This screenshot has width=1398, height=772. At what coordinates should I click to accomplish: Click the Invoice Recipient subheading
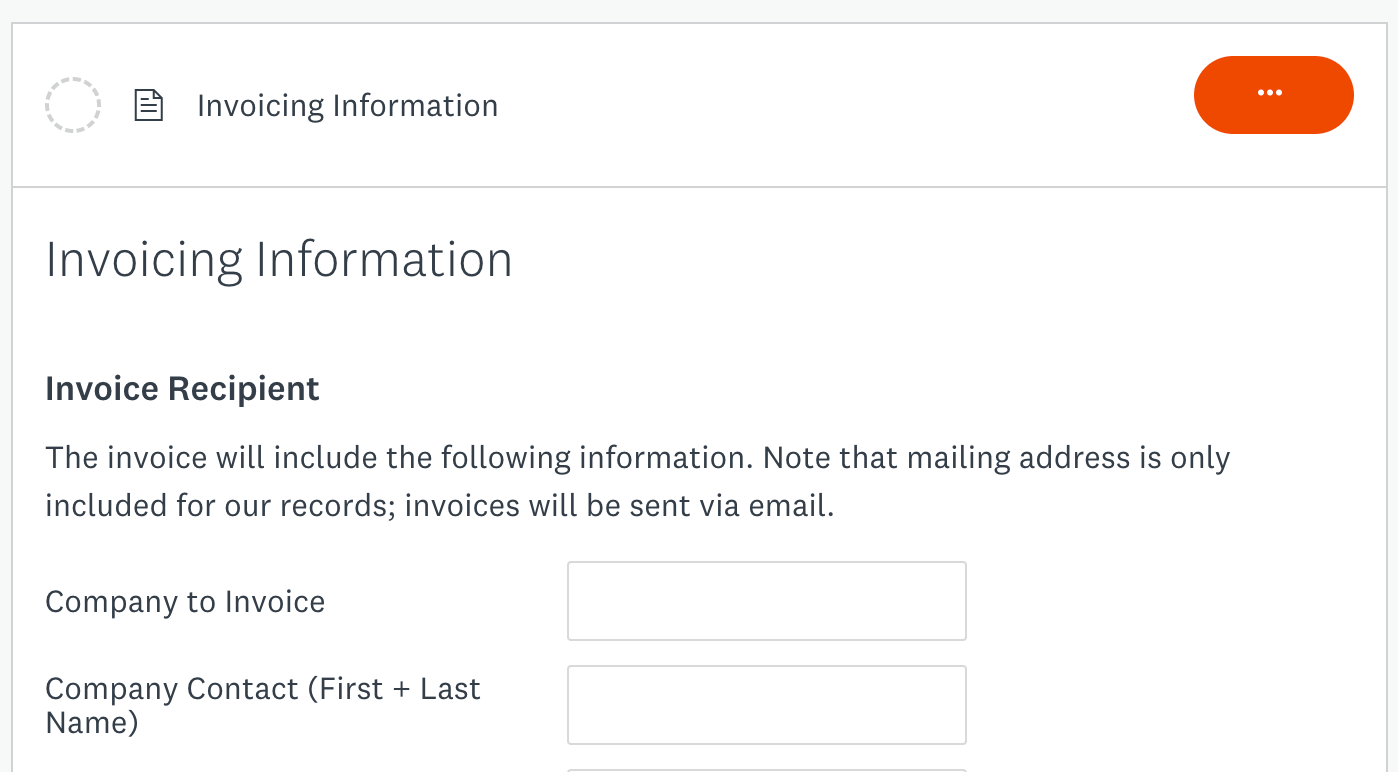pos(182,388)
